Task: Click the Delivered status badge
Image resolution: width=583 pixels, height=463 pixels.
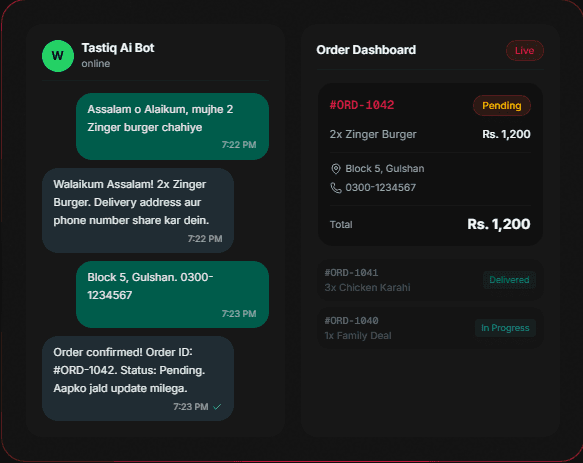Action: [509, 280]
